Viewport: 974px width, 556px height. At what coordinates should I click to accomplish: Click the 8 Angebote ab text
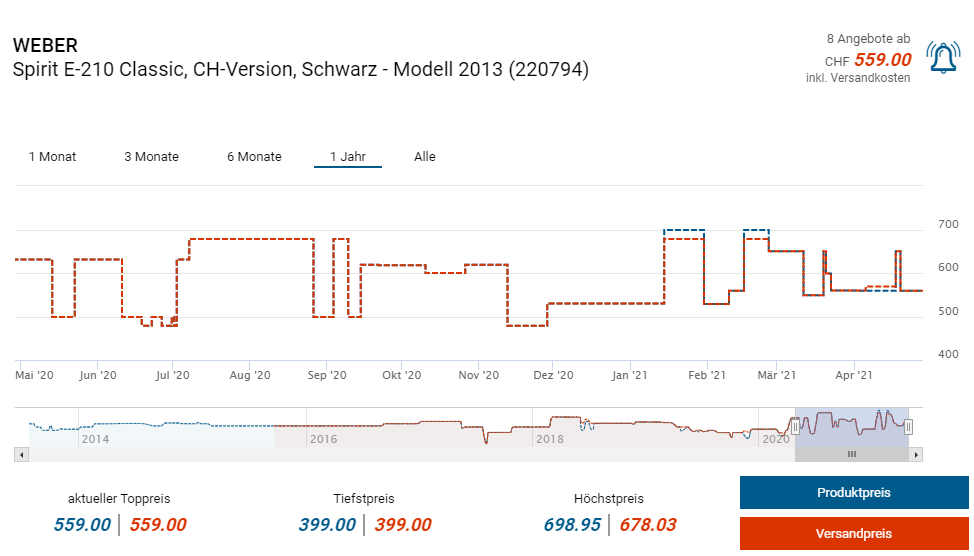[868, 39]
